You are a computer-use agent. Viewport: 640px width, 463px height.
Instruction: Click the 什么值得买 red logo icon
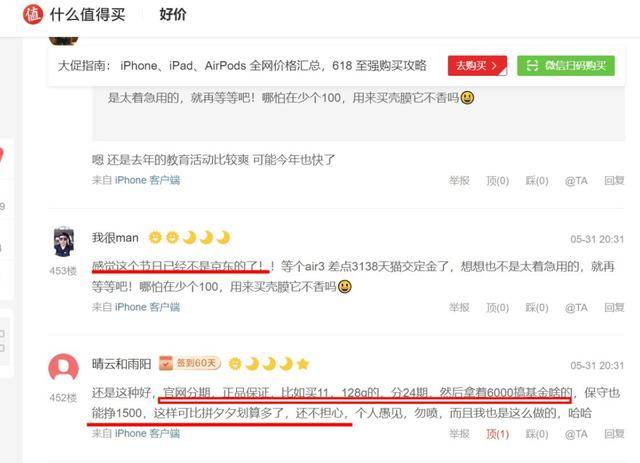tap(33, 14)
